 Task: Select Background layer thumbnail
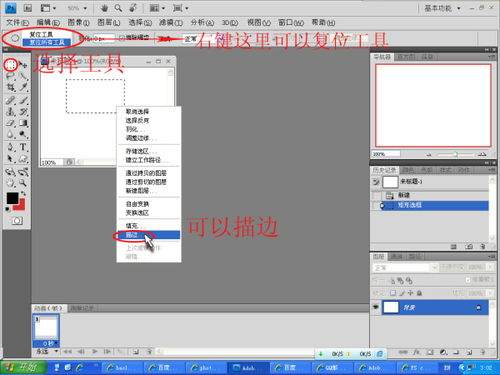pyautogui.click(x=391, y=307)
